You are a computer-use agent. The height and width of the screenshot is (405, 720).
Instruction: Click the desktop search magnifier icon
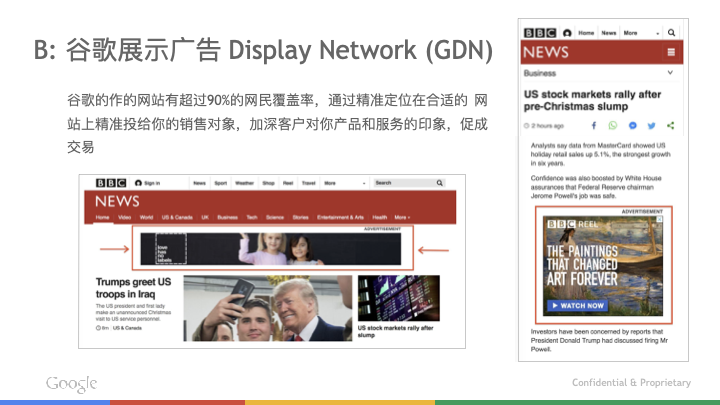(439, 183)
